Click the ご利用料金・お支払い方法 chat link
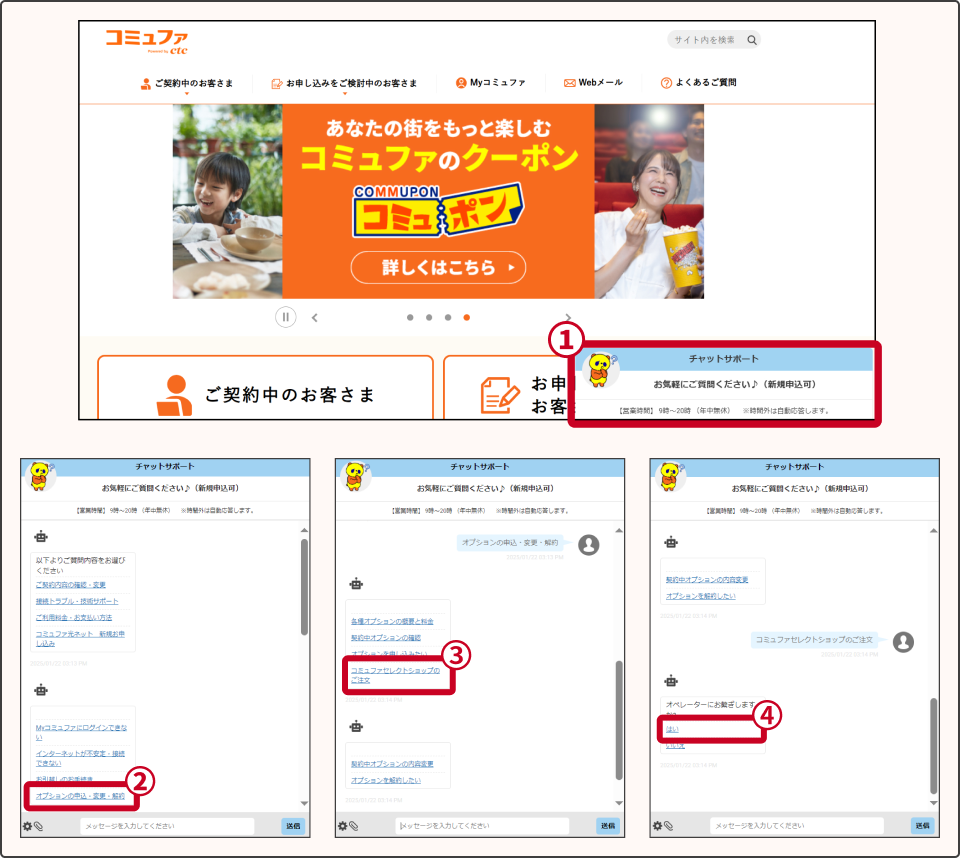 click(73, 617)
